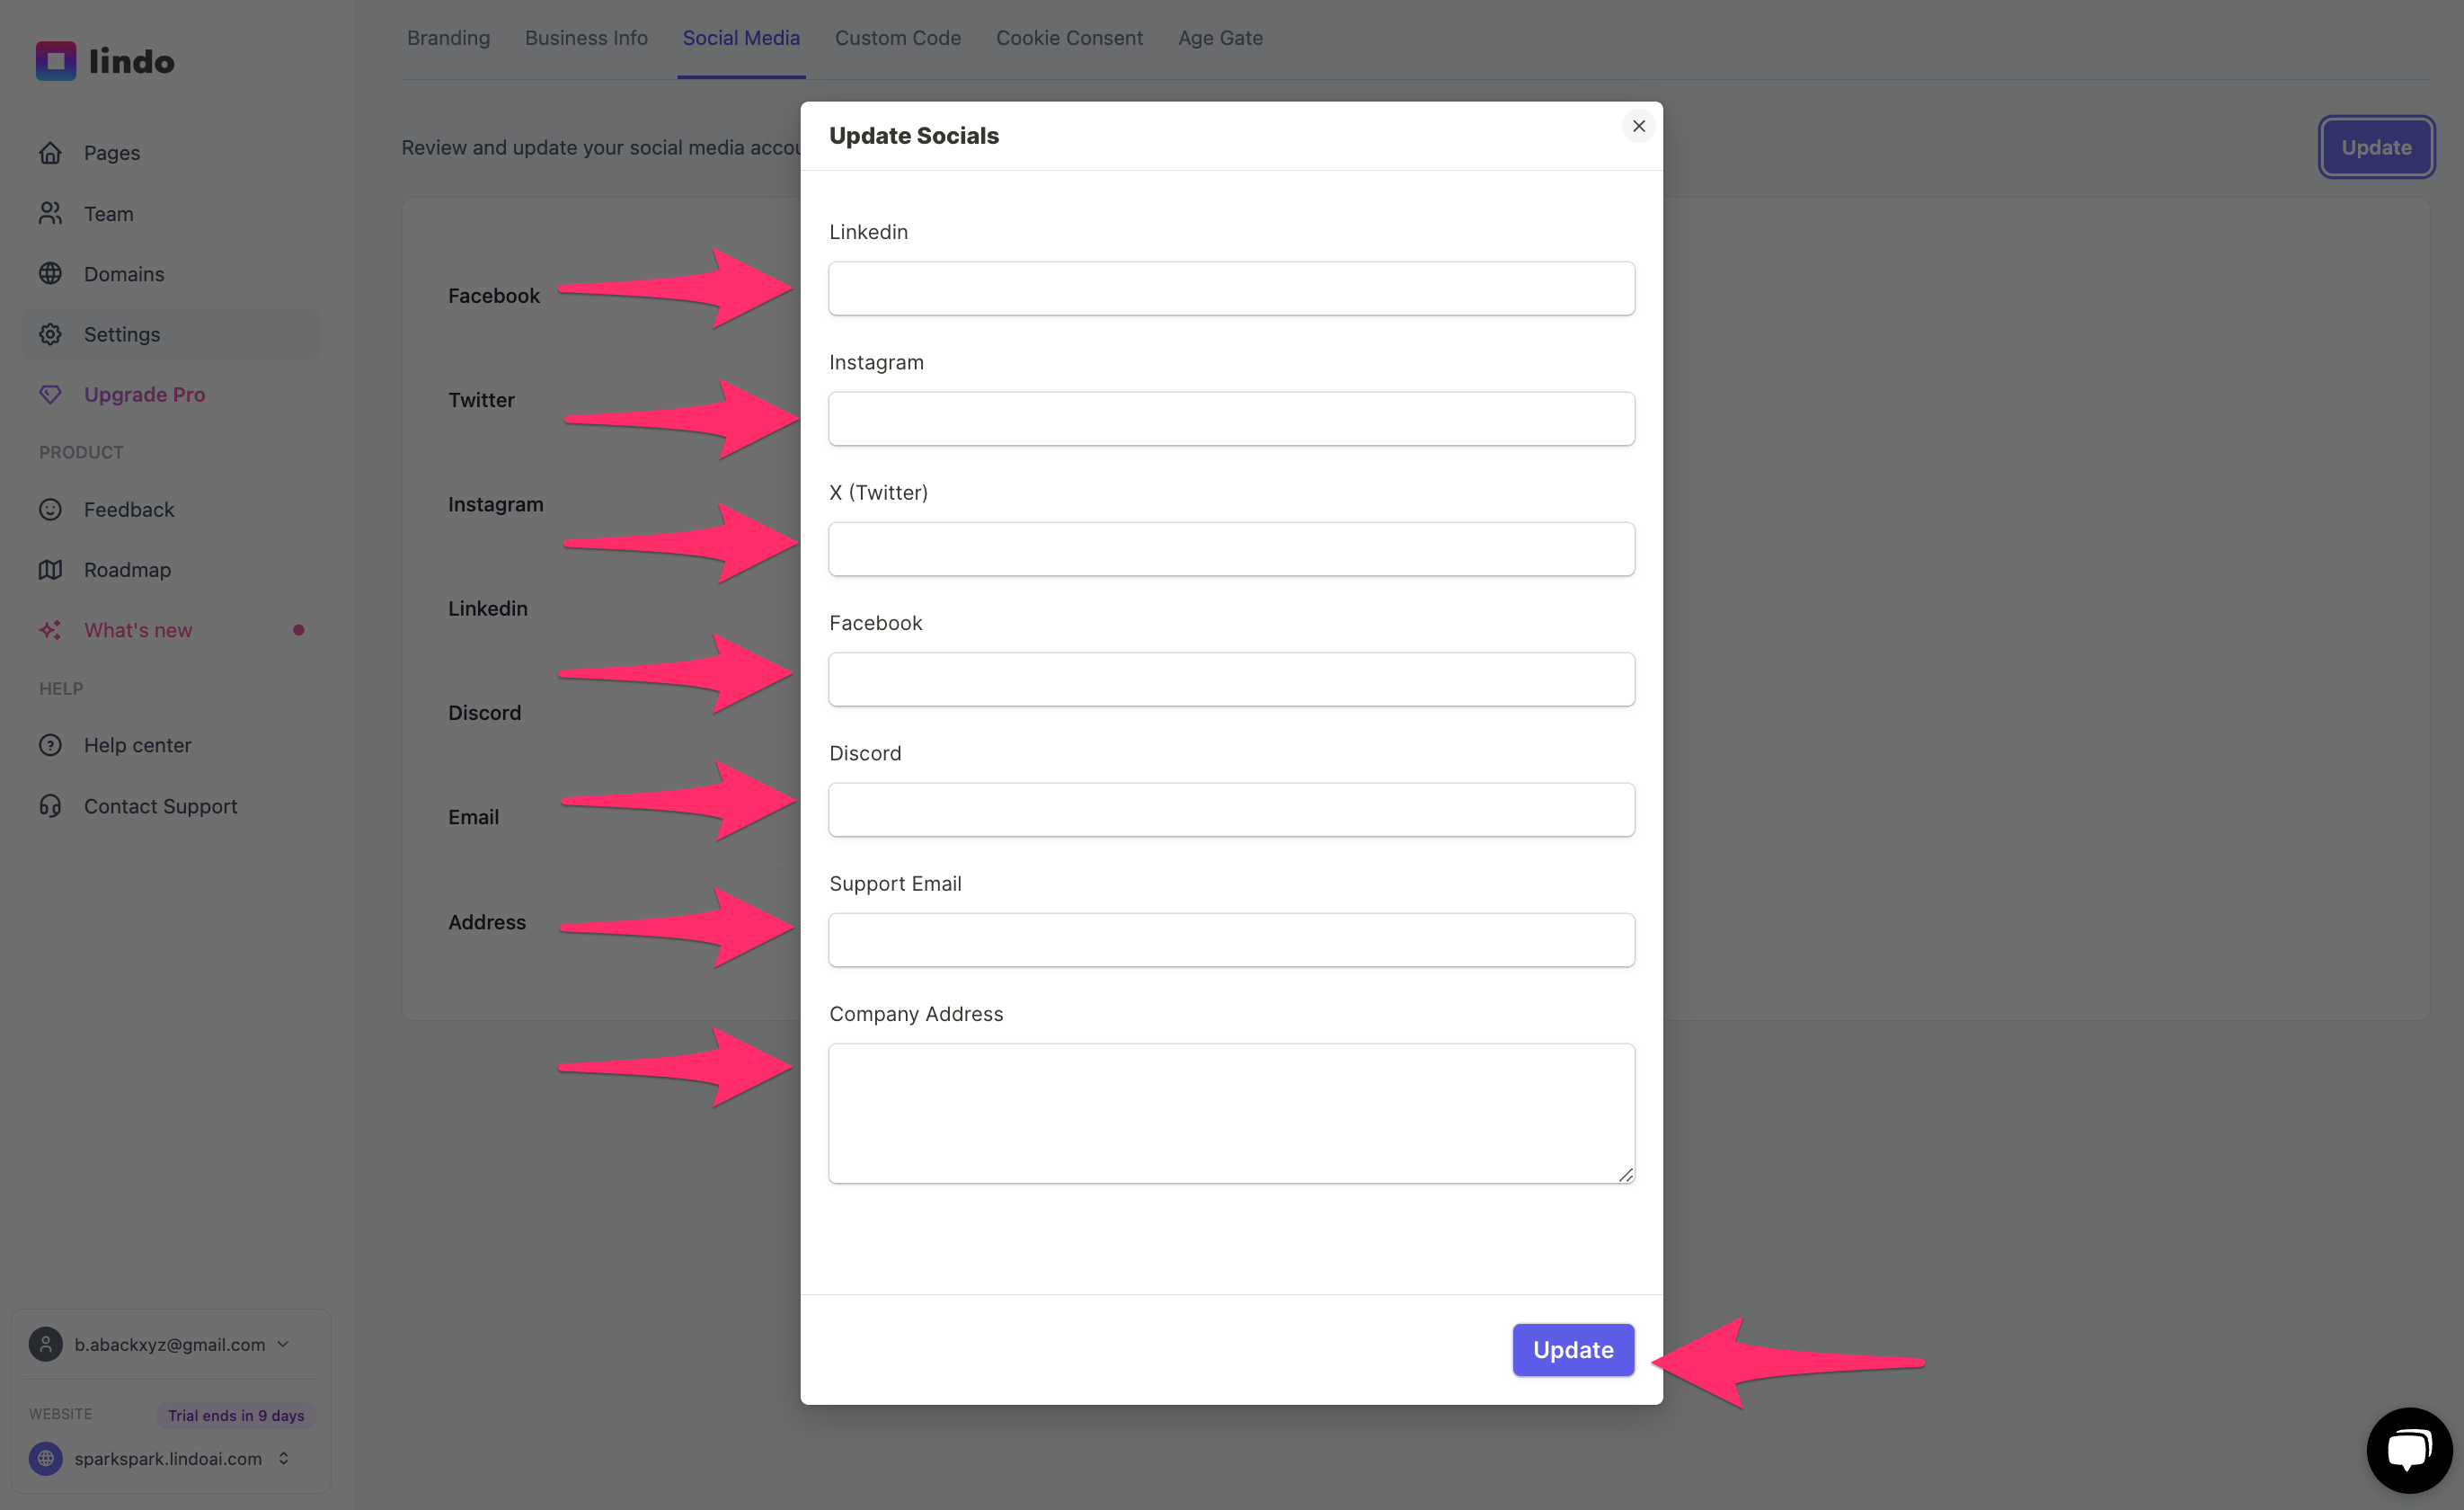
Task: Close the Update Socials dialog
Action: [1638, 126]
